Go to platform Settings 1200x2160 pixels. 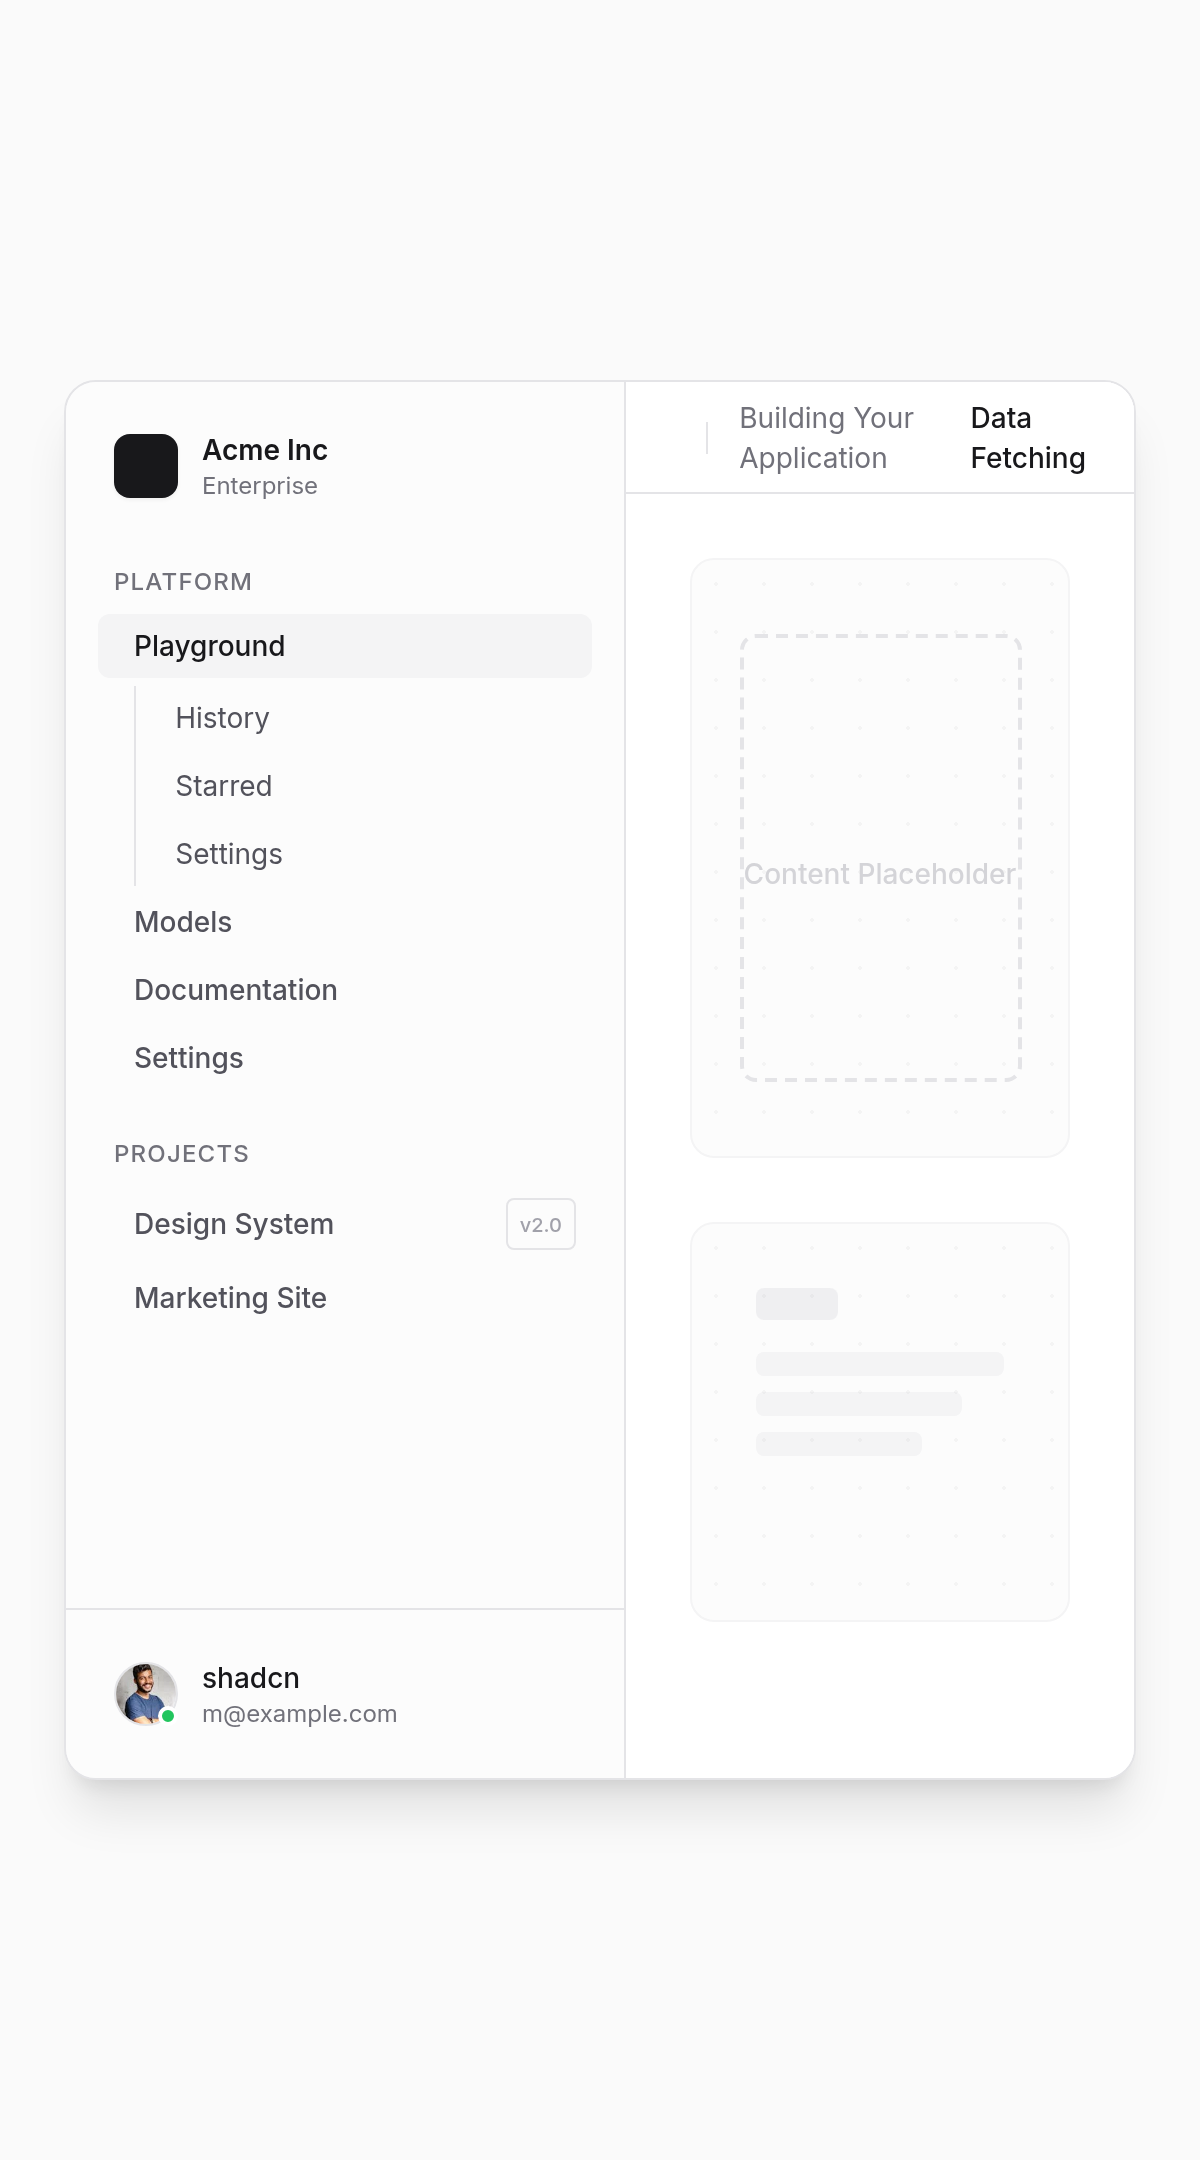[x=189, y=1057]
